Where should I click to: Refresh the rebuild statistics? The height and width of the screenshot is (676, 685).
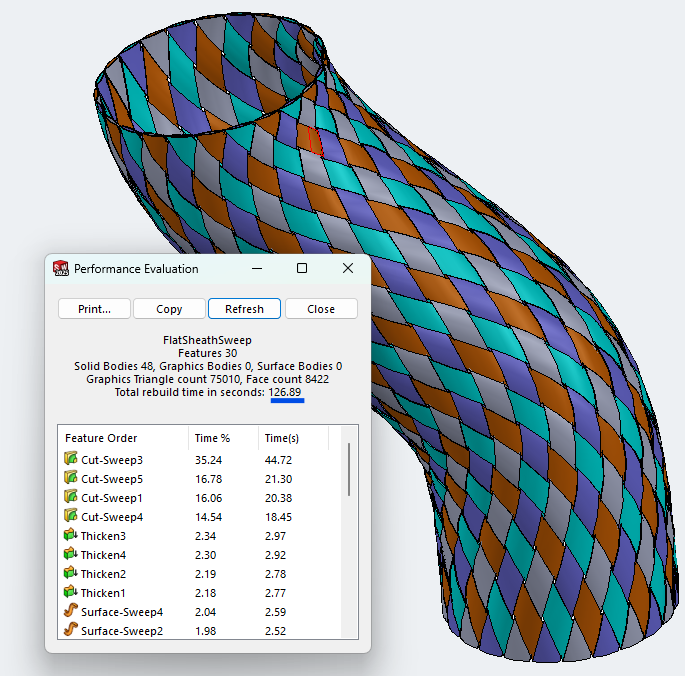coord(244,309)
